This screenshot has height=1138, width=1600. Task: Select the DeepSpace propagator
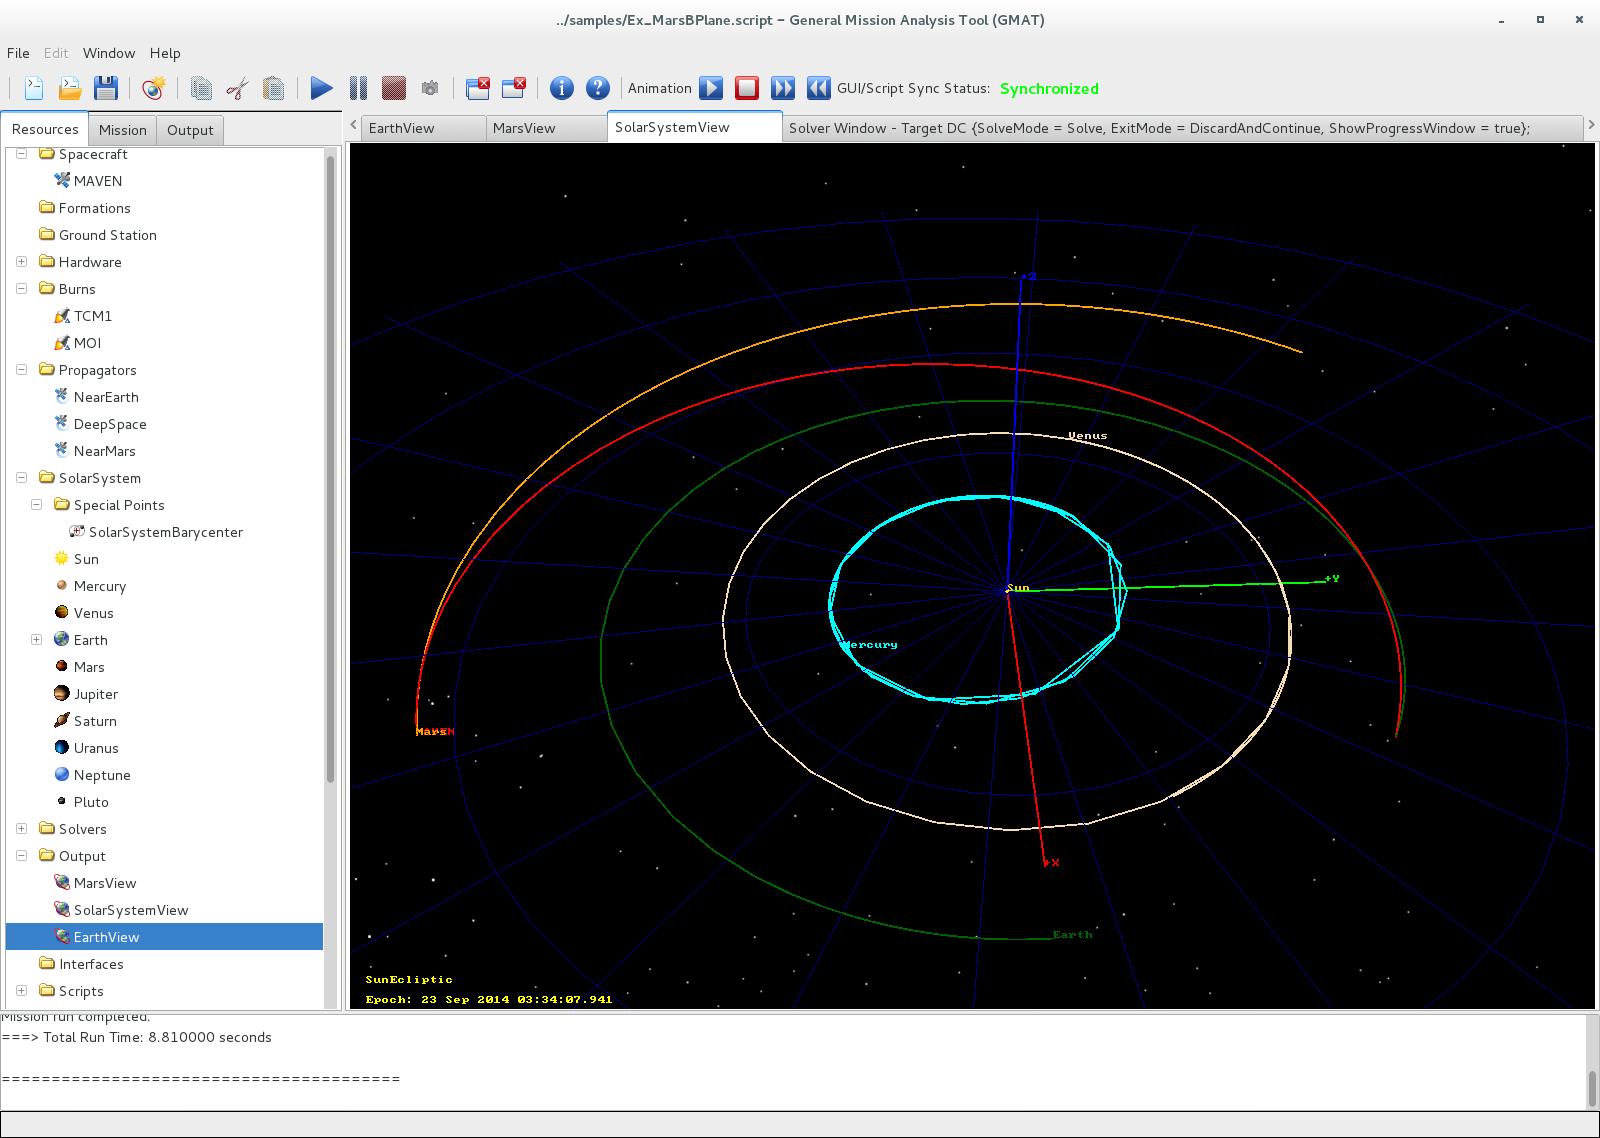click(x=110, y=424)
